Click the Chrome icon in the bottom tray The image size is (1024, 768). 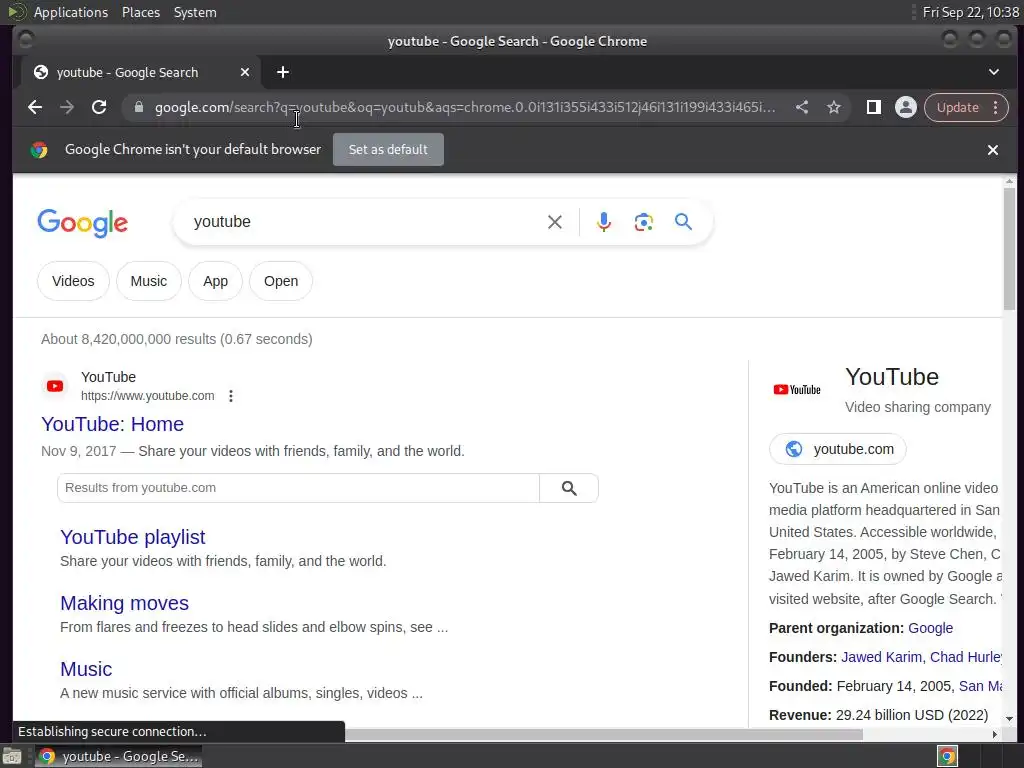(947, 756)
